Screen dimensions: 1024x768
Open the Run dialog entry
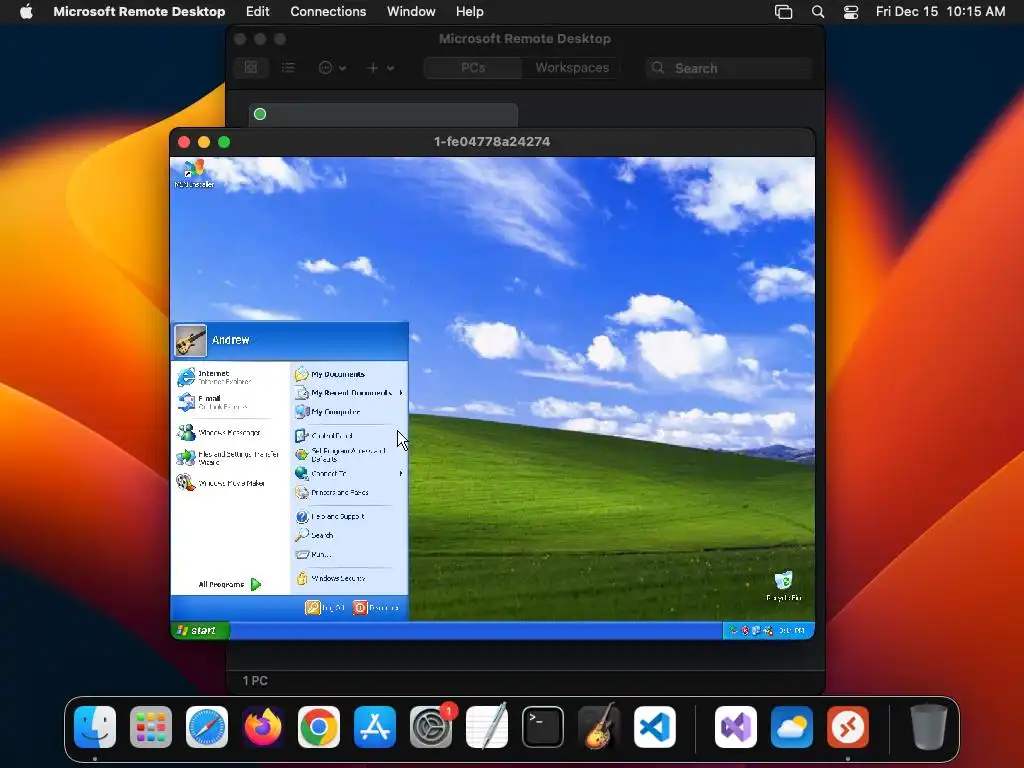[x=313, y=554]
